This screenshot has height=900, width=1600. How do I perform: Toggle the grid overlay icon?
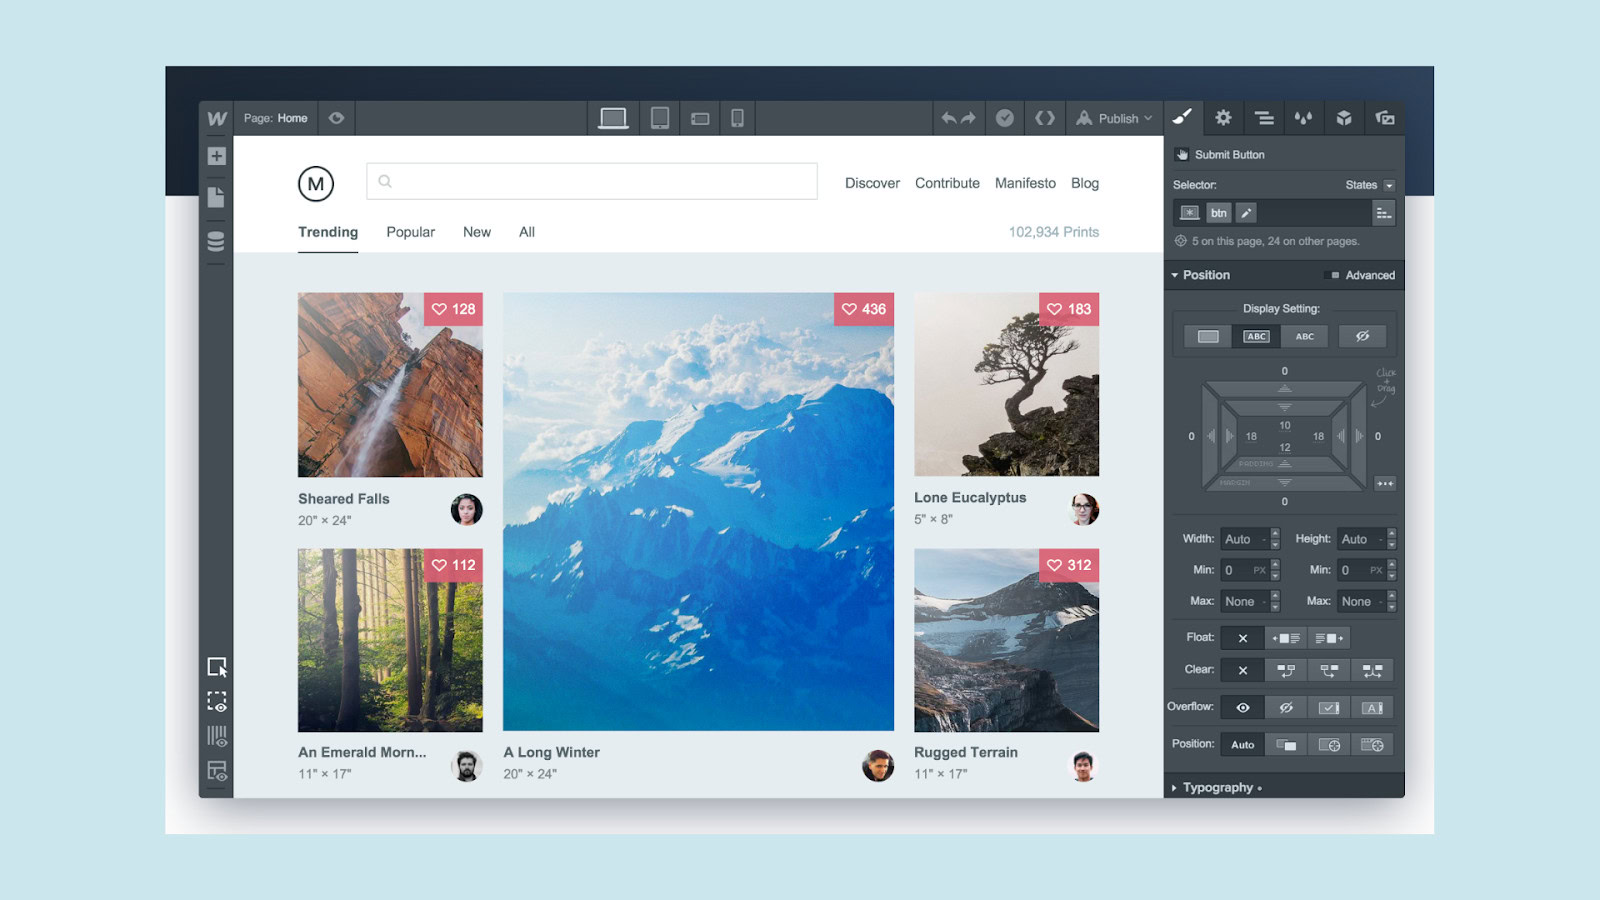217,737
